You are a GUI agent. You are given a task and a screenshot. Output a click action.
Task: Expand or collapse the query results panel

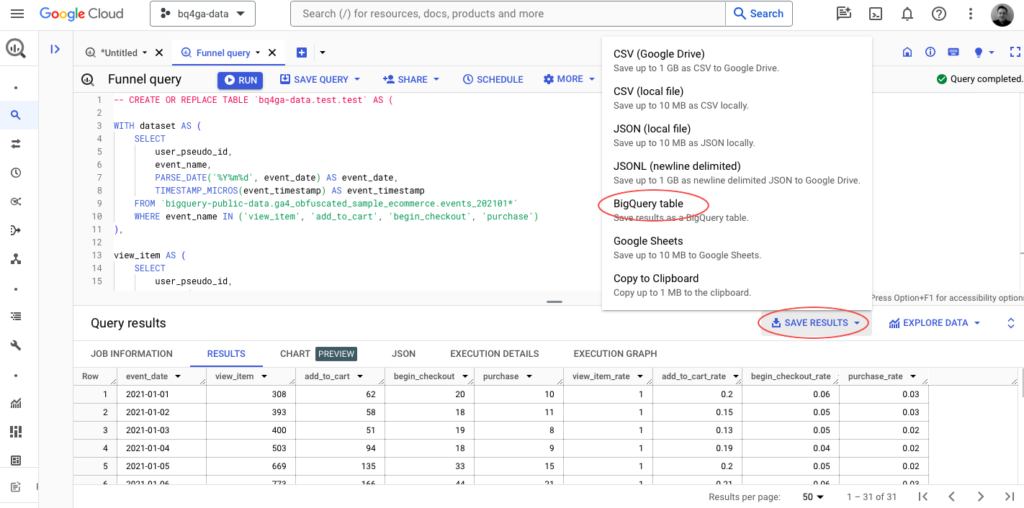point(1011,323)
